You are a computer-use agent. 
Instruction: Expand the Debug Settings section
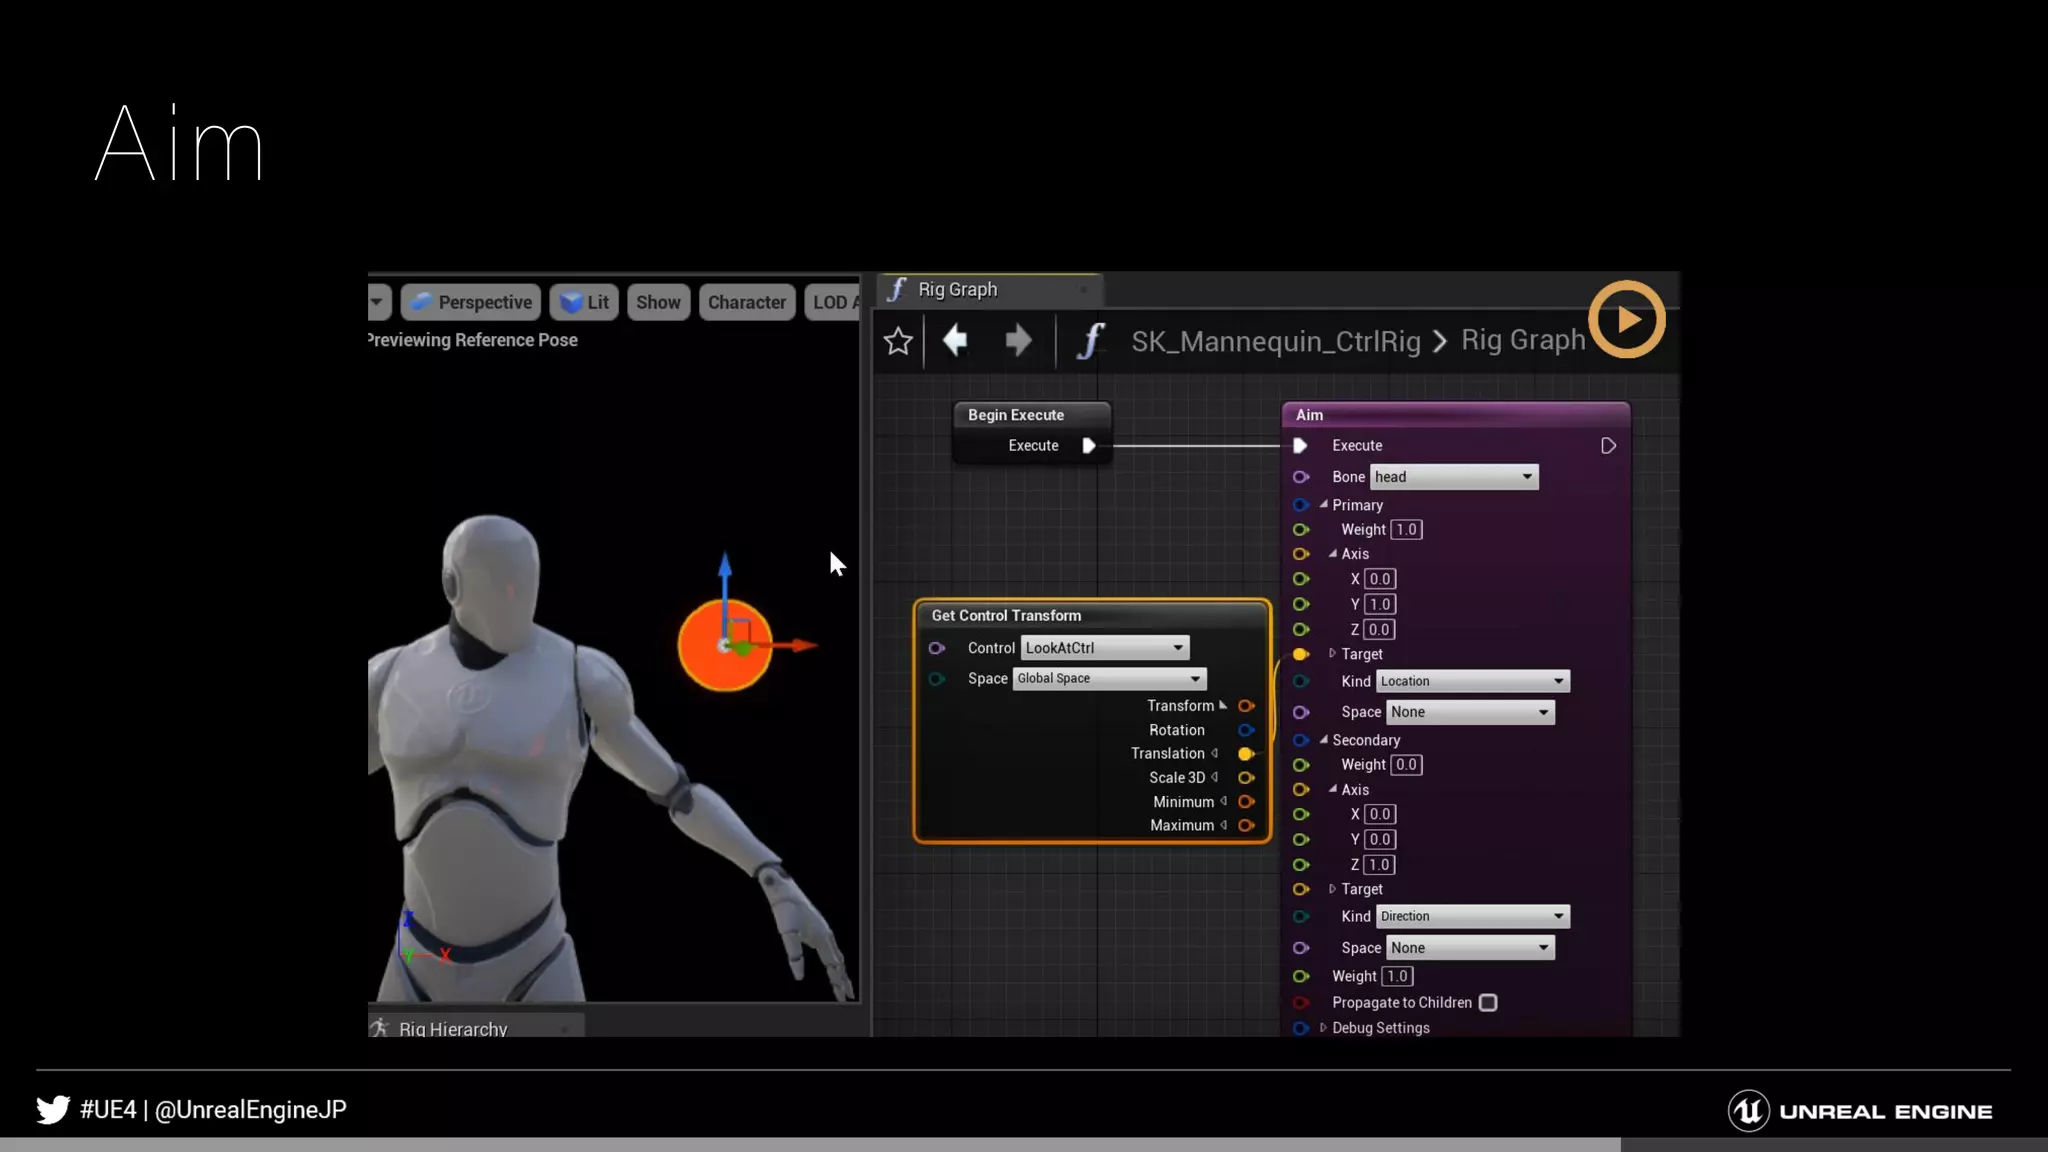[x=1323, y=1028]
